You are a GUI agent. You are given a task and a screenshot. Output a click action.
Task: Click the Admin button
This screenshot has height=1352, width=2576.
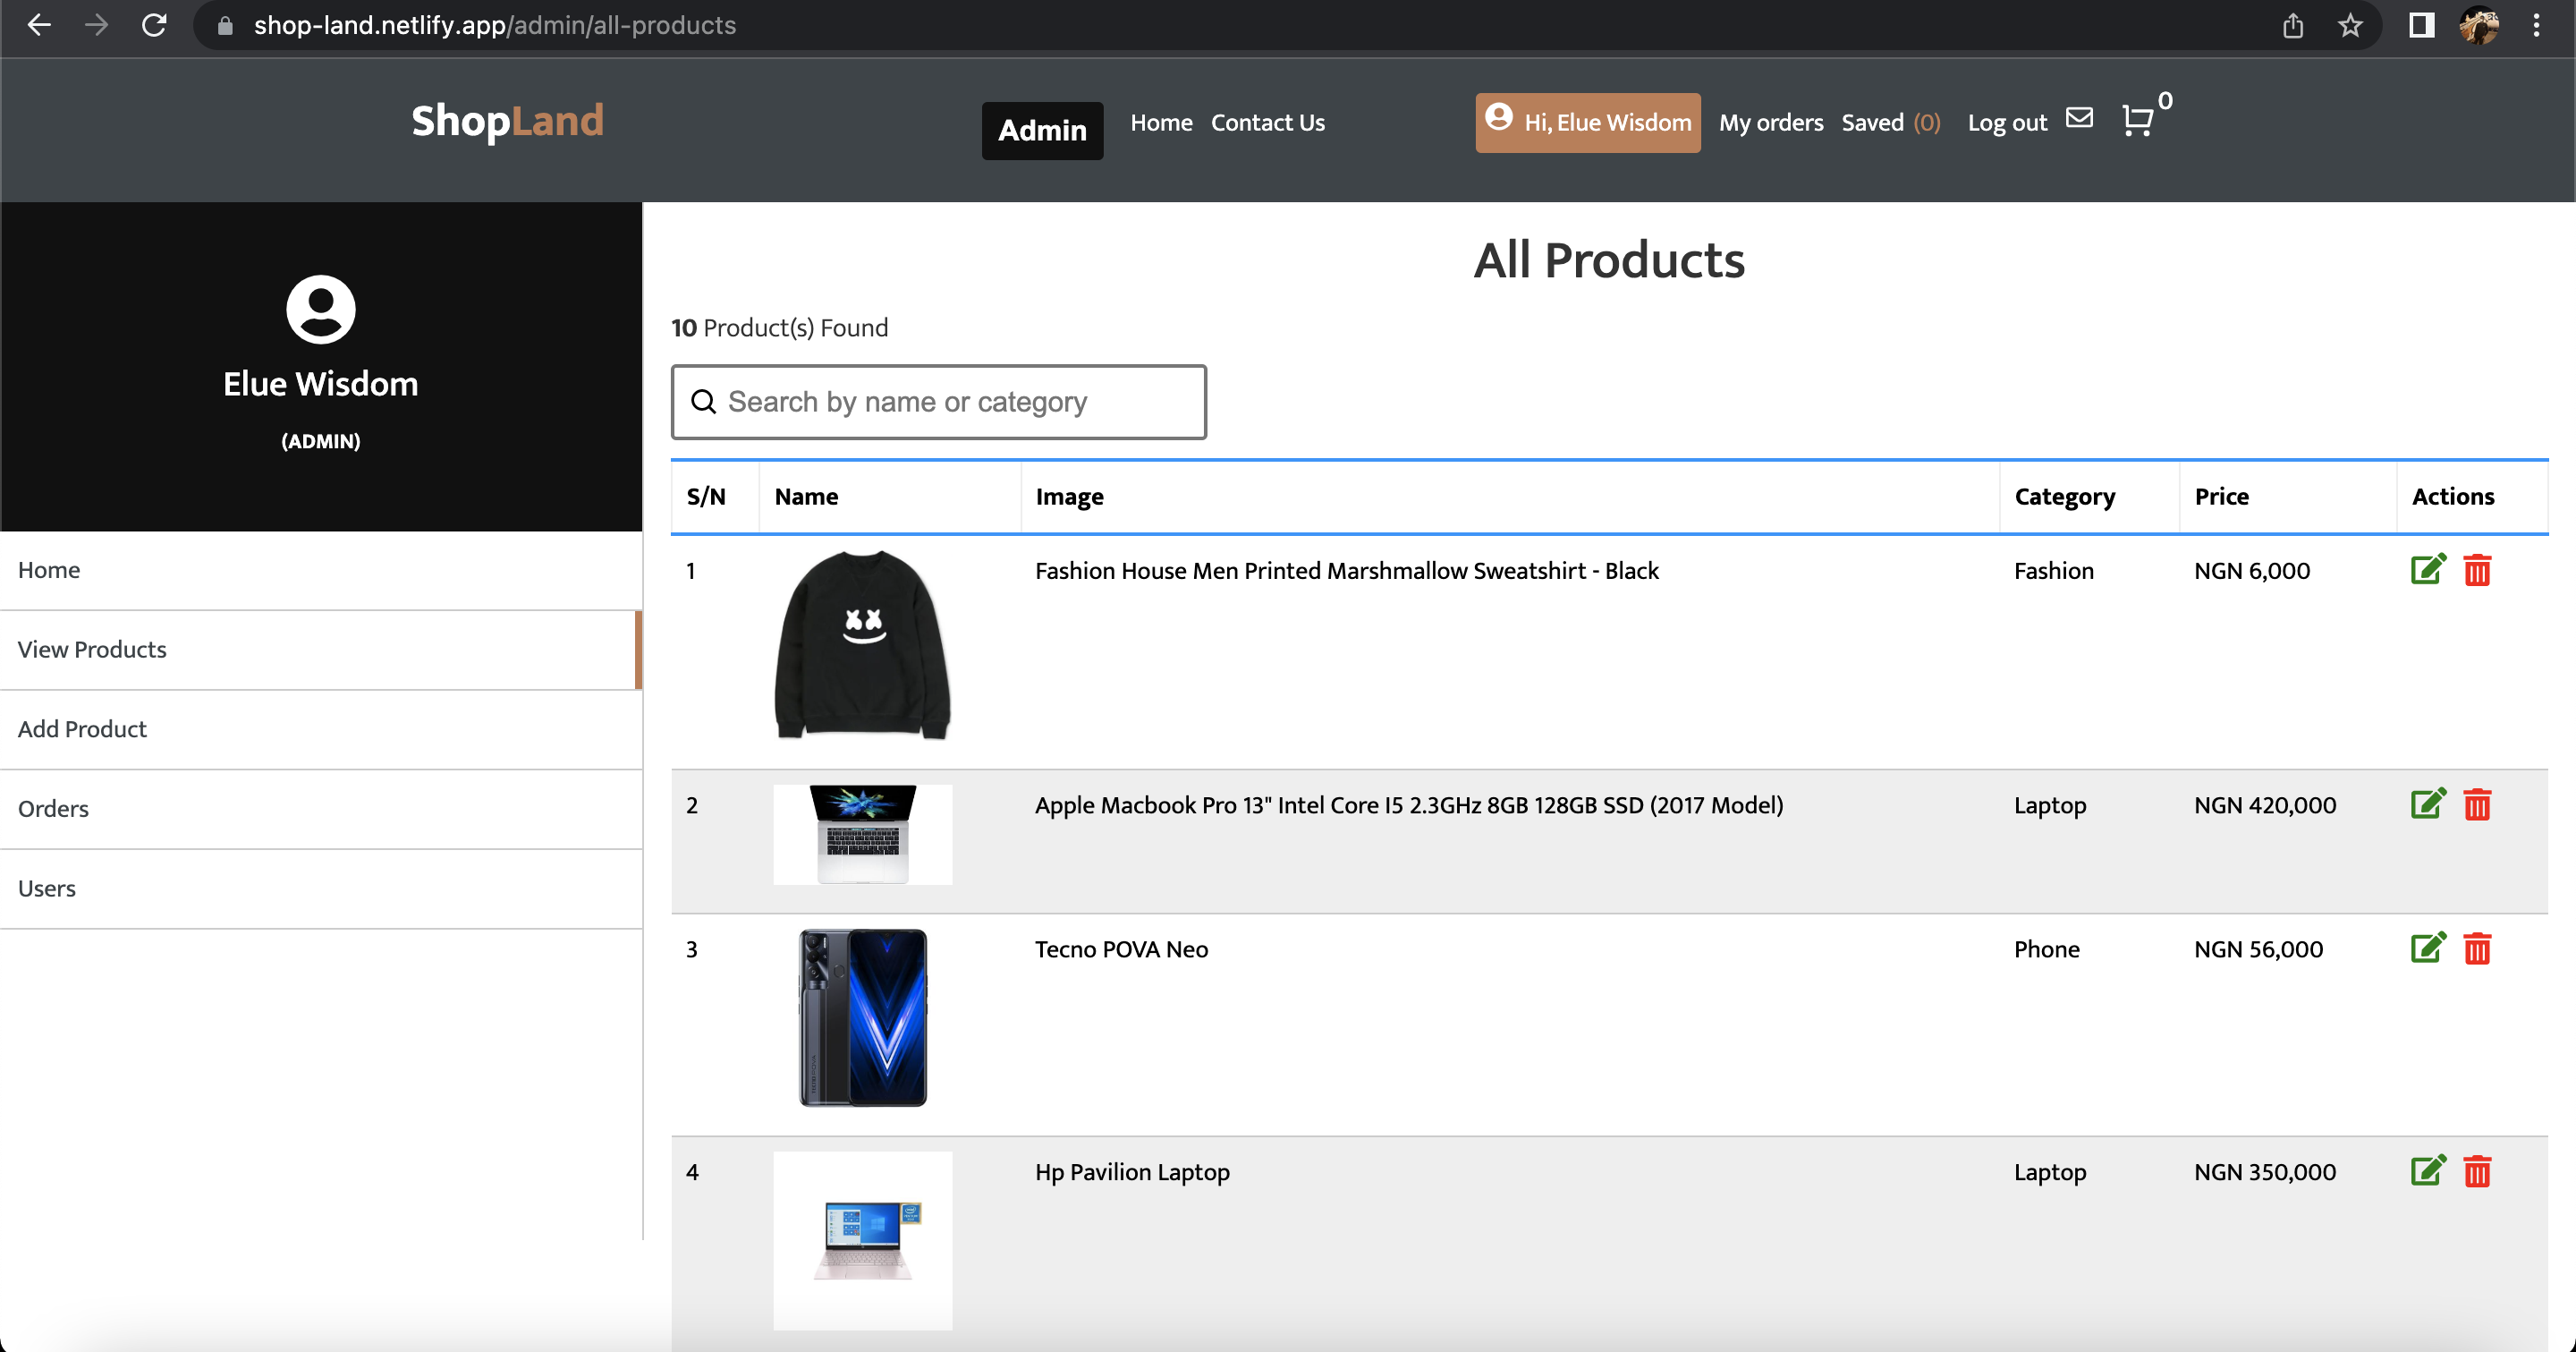pos(1041,130)
